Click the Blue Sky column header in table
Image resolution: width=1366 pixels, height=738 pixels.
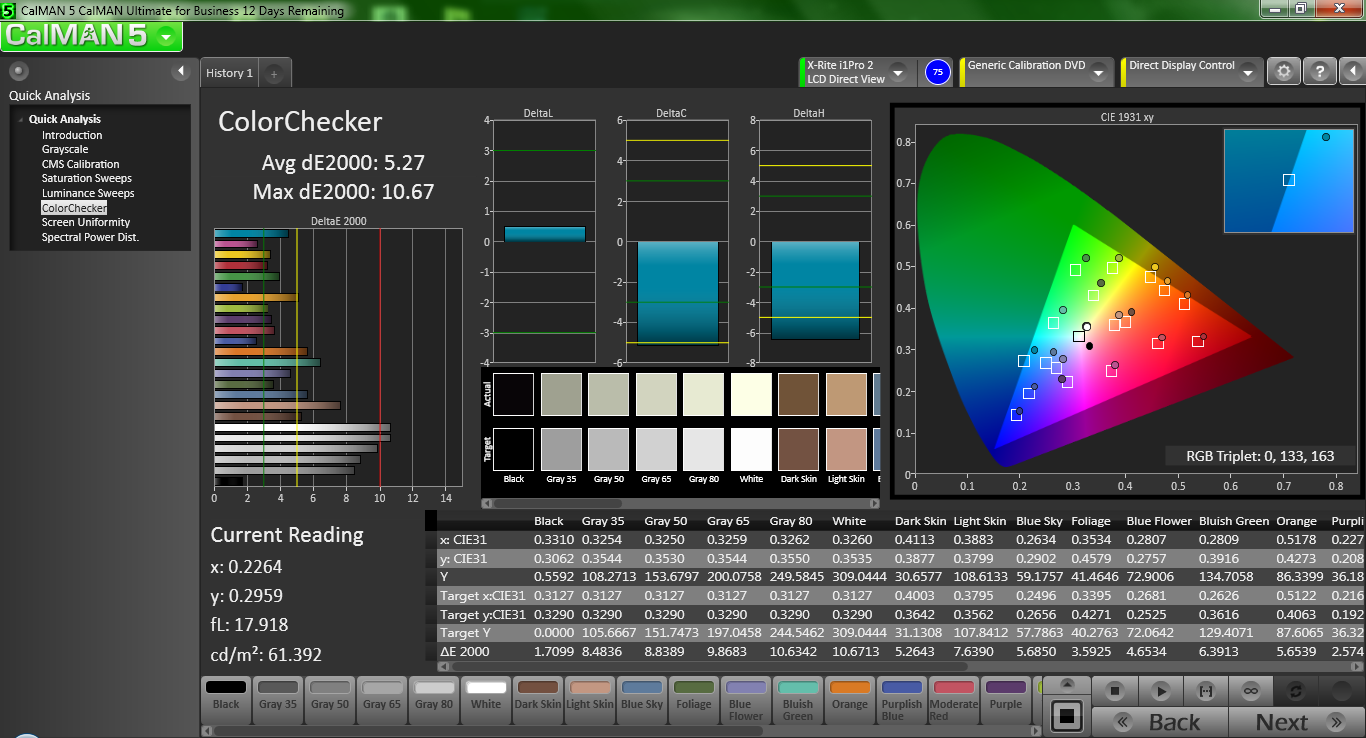tap(1040, 521)
